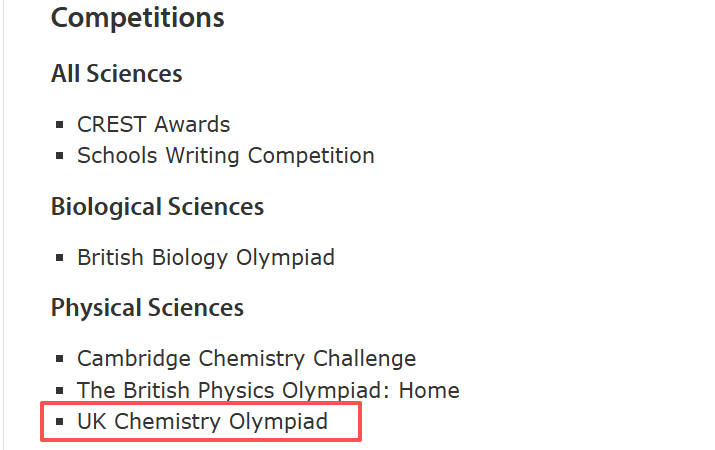The height and width of the screenshot is (450, 715).
Task: Select the Physical Sciences subheading
Action: click(x=147, y=307)
